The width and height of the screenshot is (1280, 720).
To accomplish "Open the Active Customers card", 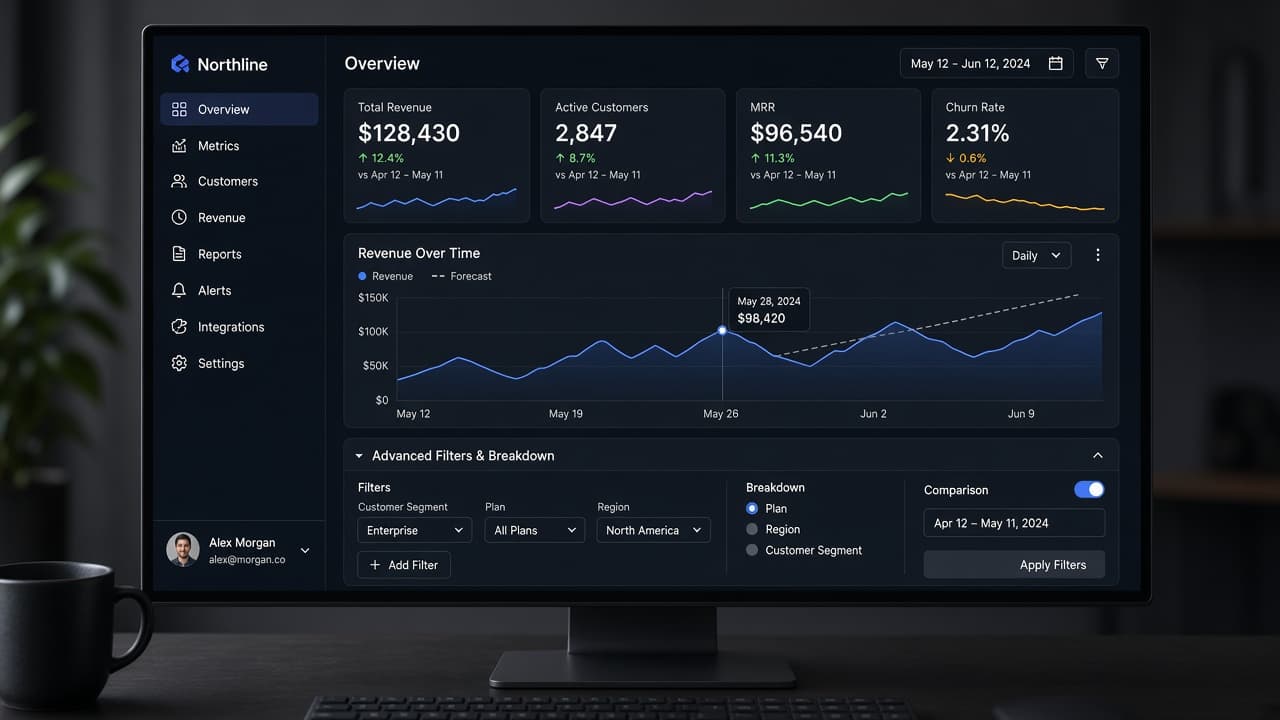I will [x=633, y=155].
